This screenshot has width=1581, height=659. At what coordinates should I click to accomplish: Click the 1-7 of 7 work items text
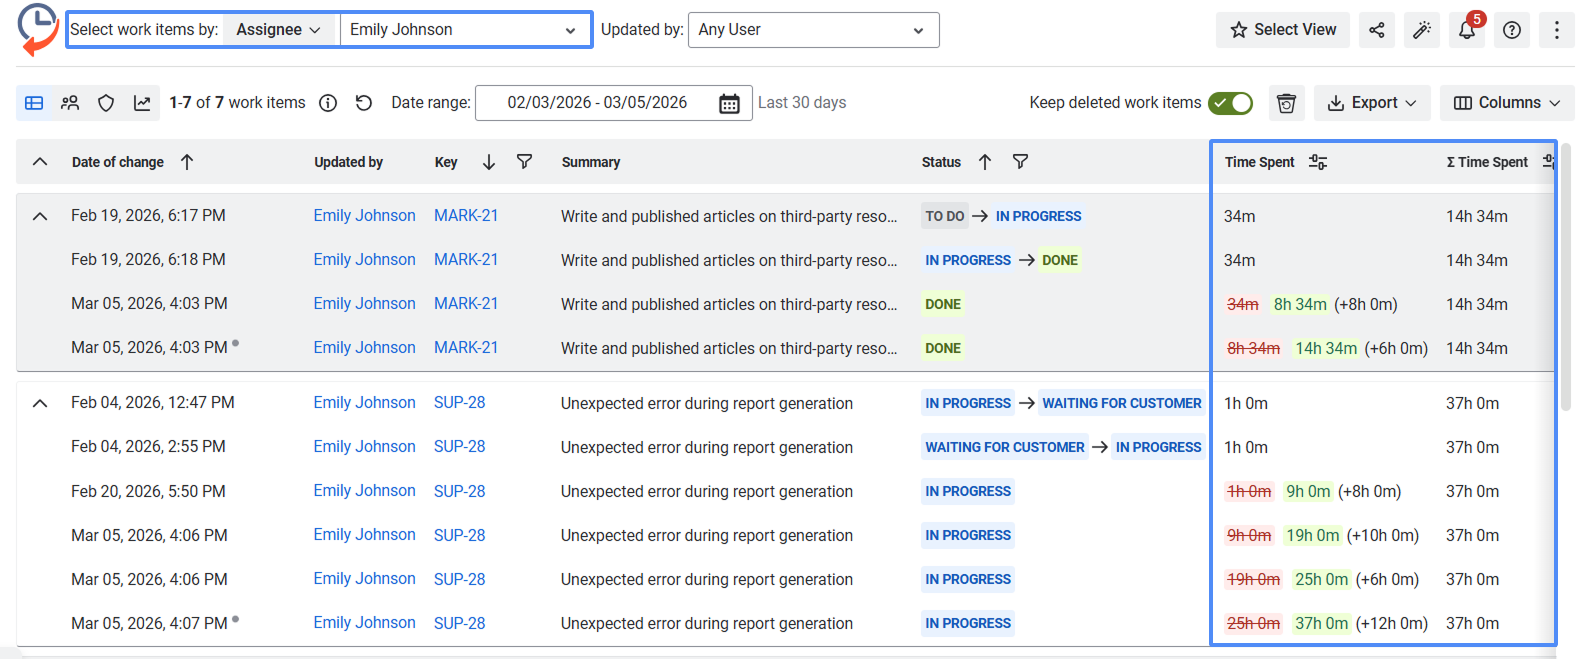coord(237,103)
